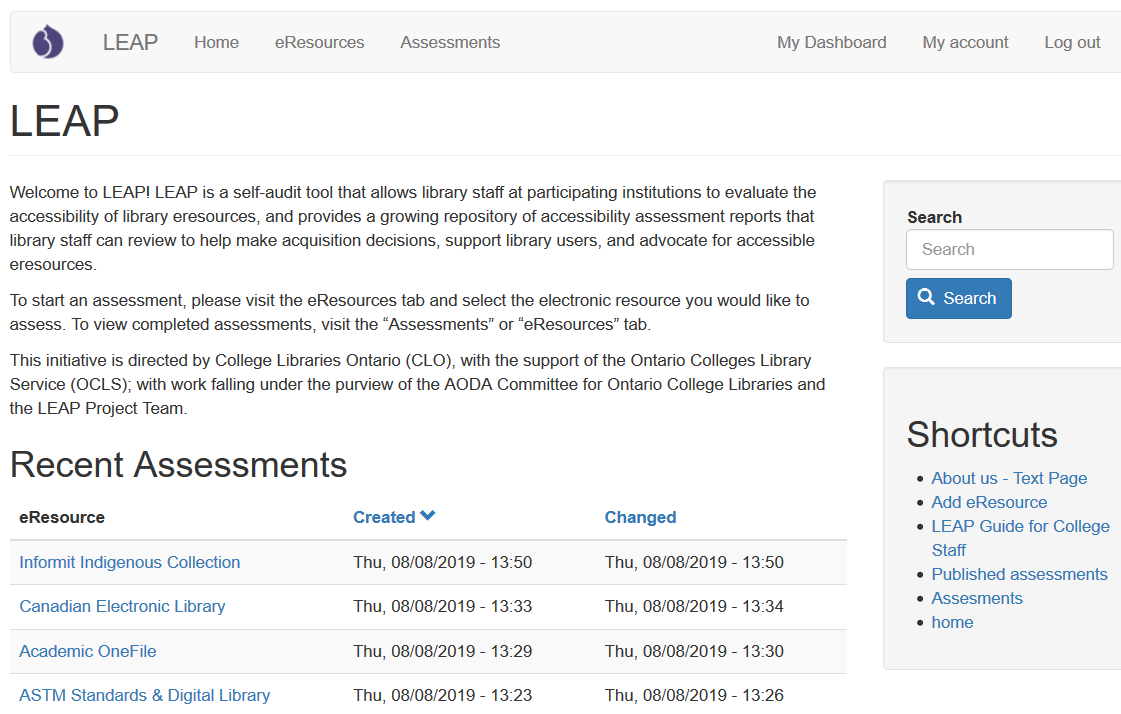Image resolution: width=1121 pixels, height=714 pixels.
Task: Log out of LEAP
Action: [1072, 42]
